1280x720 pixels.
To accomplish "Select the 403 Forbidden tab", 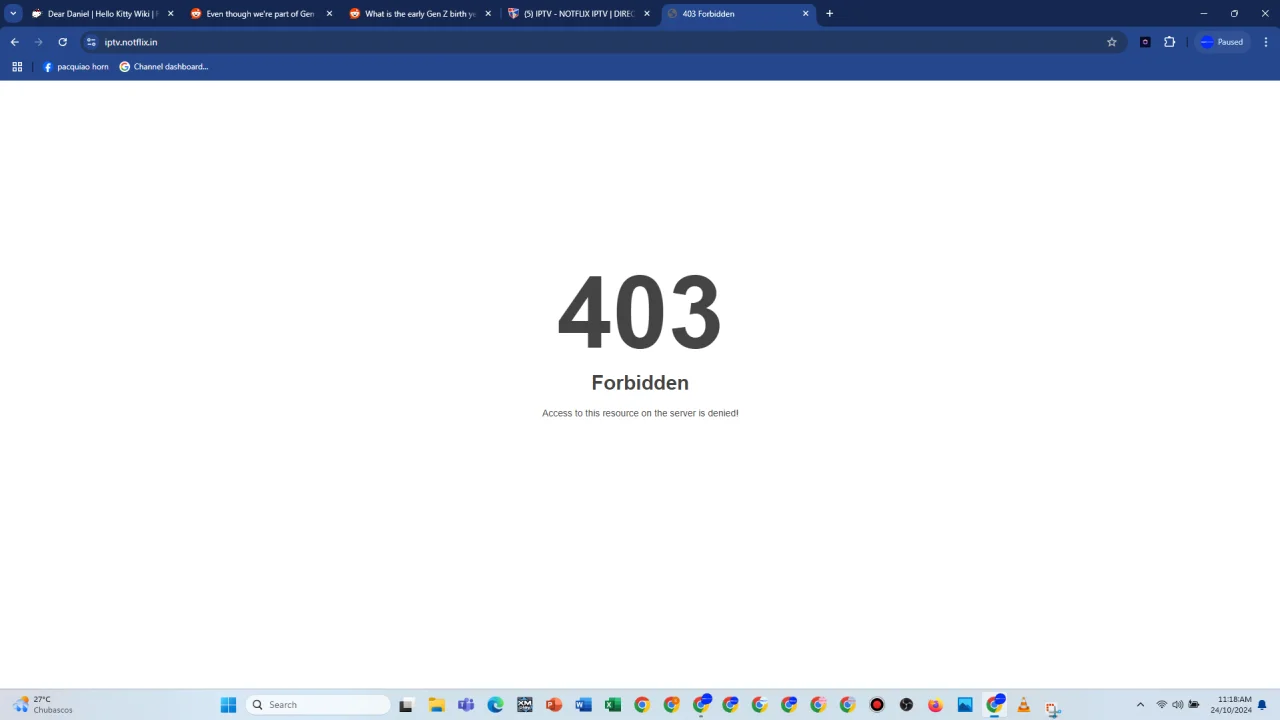I will [738, 14].
